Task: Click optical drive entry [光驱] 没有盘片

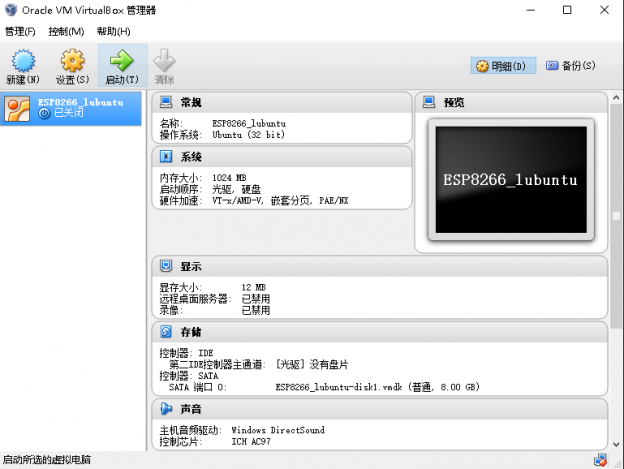Action: 312,364
